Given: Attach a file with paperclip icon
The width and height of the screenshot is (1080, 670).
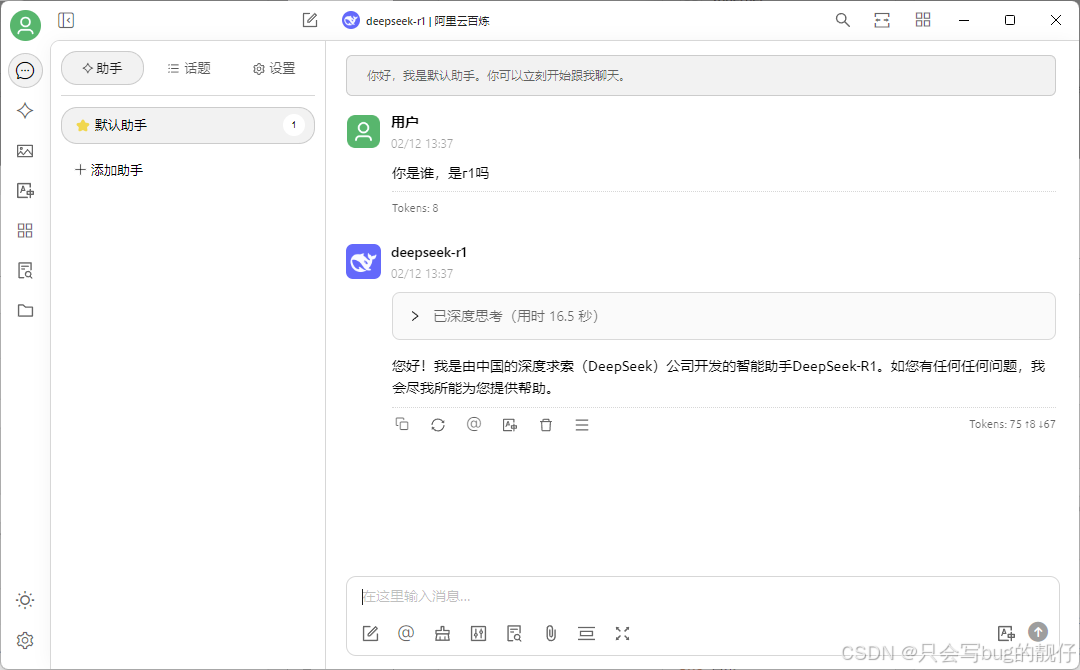Looking at the screenshot, I should click(x=550, y=634).
